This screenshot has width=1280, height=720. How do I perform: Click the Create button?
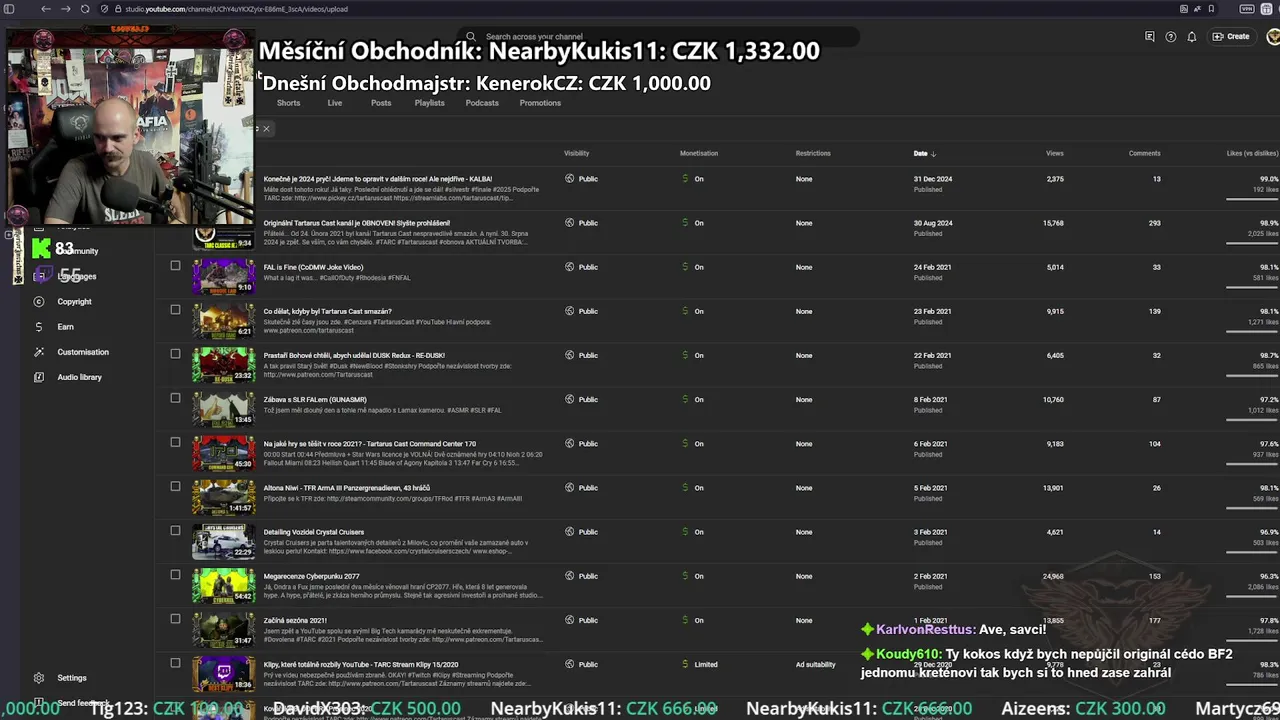point(1231,37)
